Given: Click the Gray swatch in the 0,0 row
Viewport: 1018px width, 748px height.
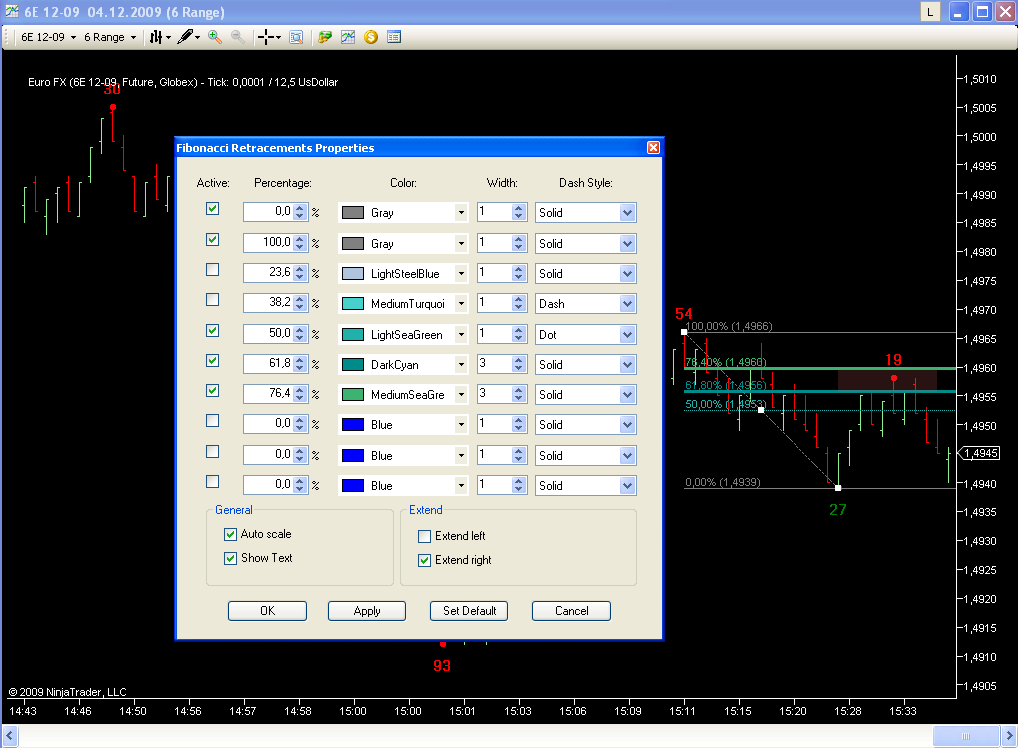Looking at the screenshot, I should 353,213.
